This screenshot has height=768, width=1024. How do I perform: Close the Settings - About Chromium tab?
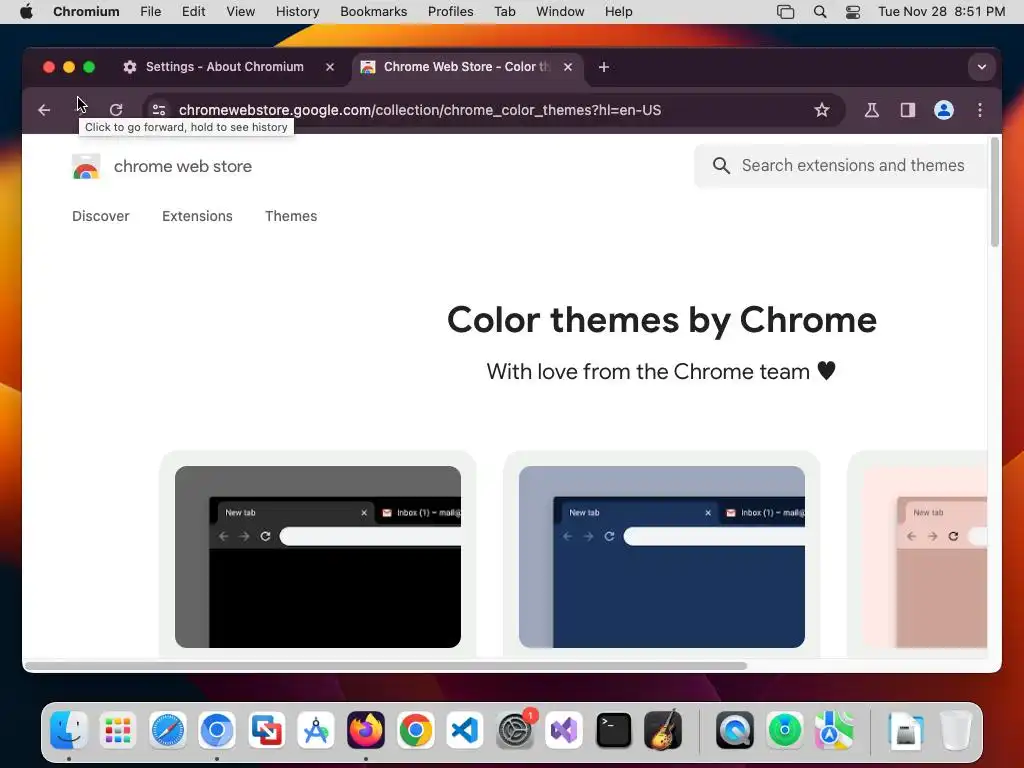coord(330,67)
